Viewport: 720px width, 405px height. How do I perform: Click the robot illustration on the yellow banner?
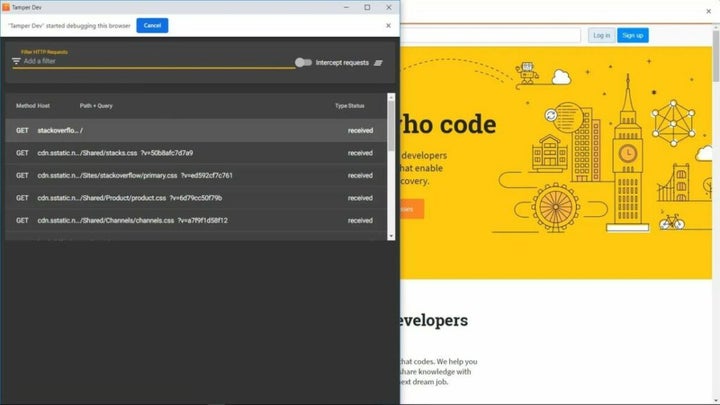(527, 71)
